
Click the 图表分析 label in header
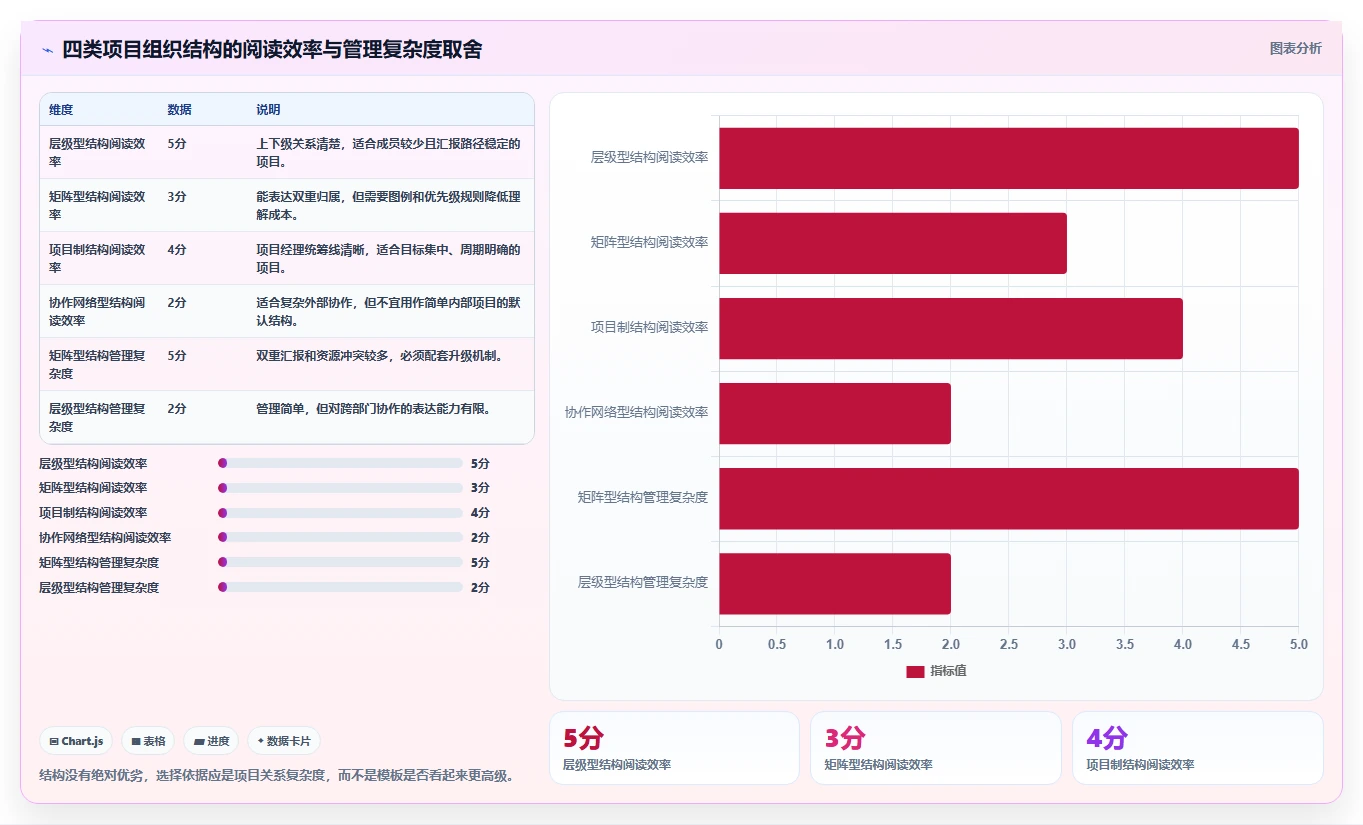point(1295,48)
